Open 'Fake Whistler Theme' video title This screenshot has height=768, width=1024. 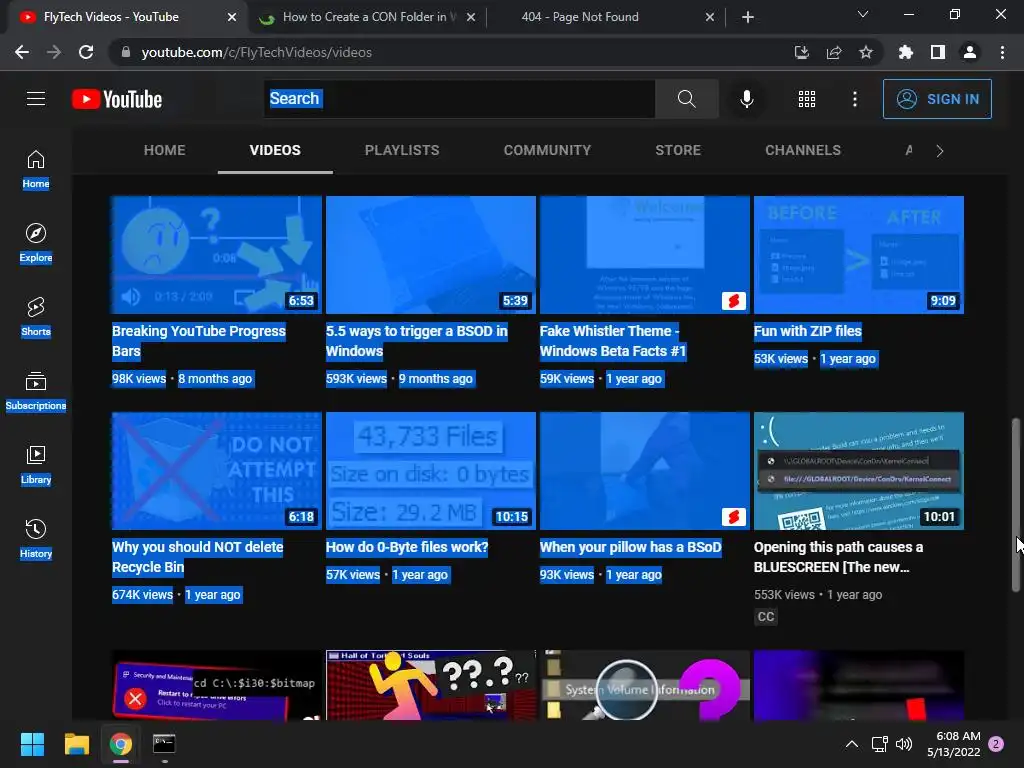click(x=613, y=341)
